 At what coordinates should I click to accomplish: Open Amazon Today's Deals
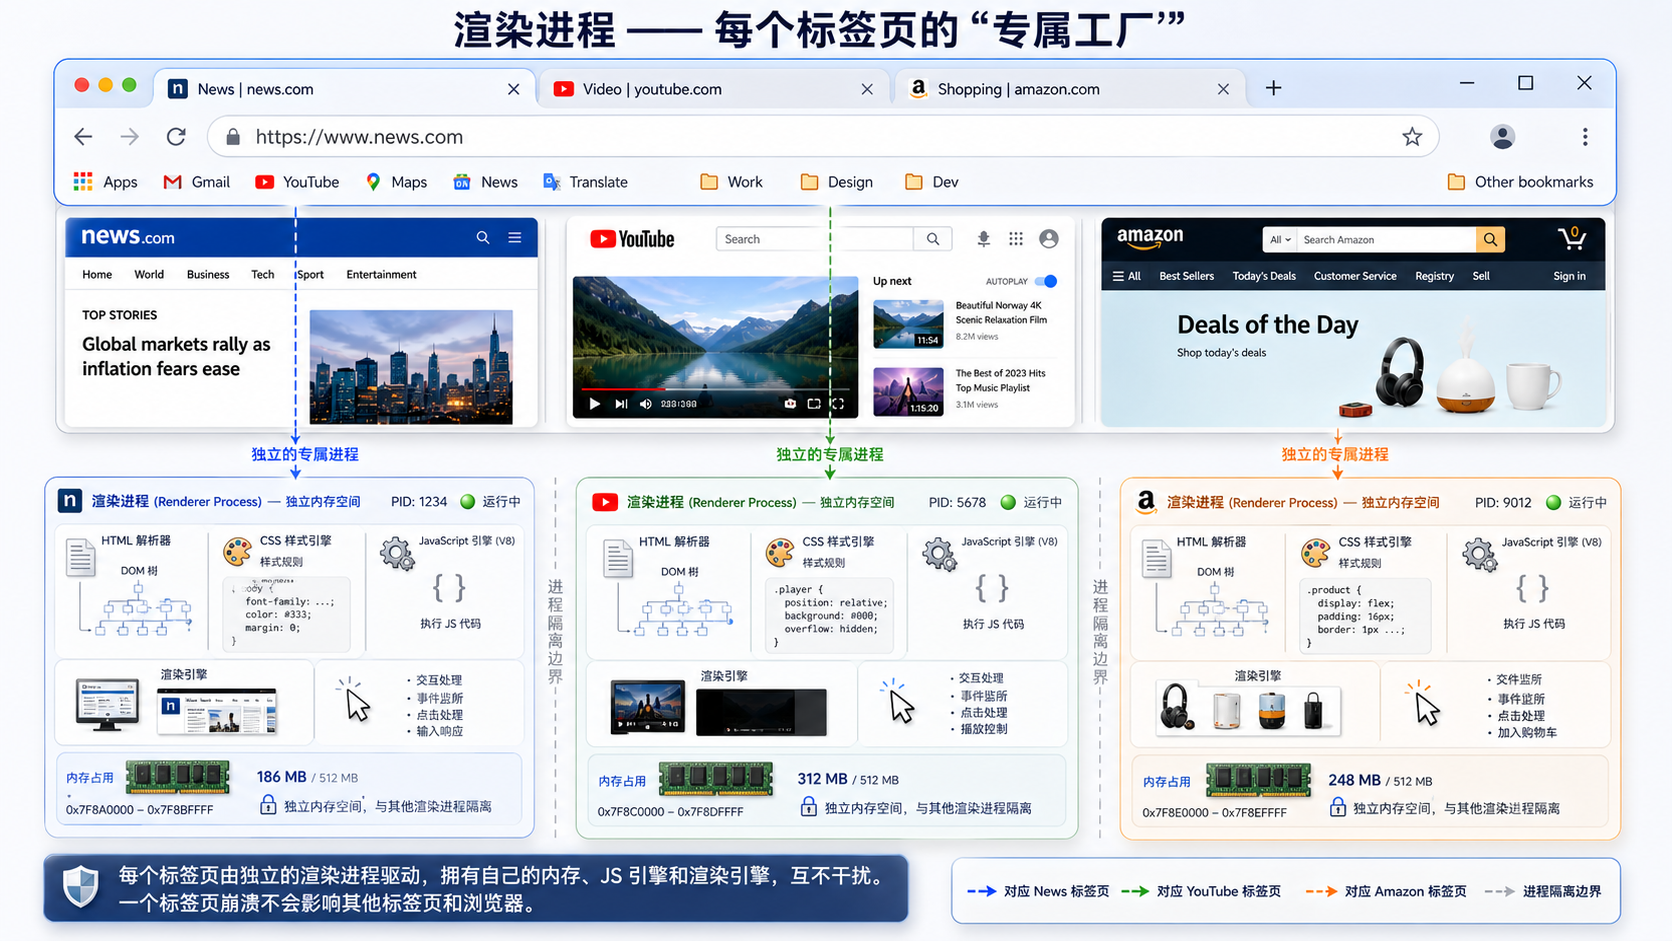coord(1264,276)
